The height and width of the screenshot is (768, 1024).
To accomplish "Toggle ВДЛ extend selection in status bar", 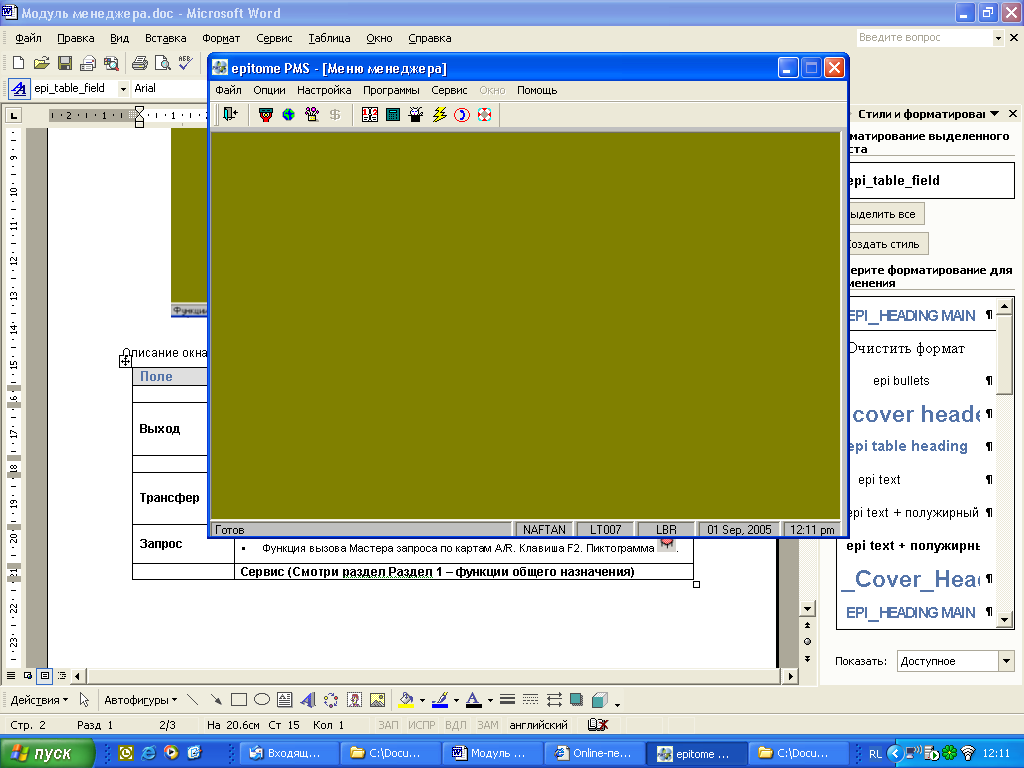I will point(455,725).
